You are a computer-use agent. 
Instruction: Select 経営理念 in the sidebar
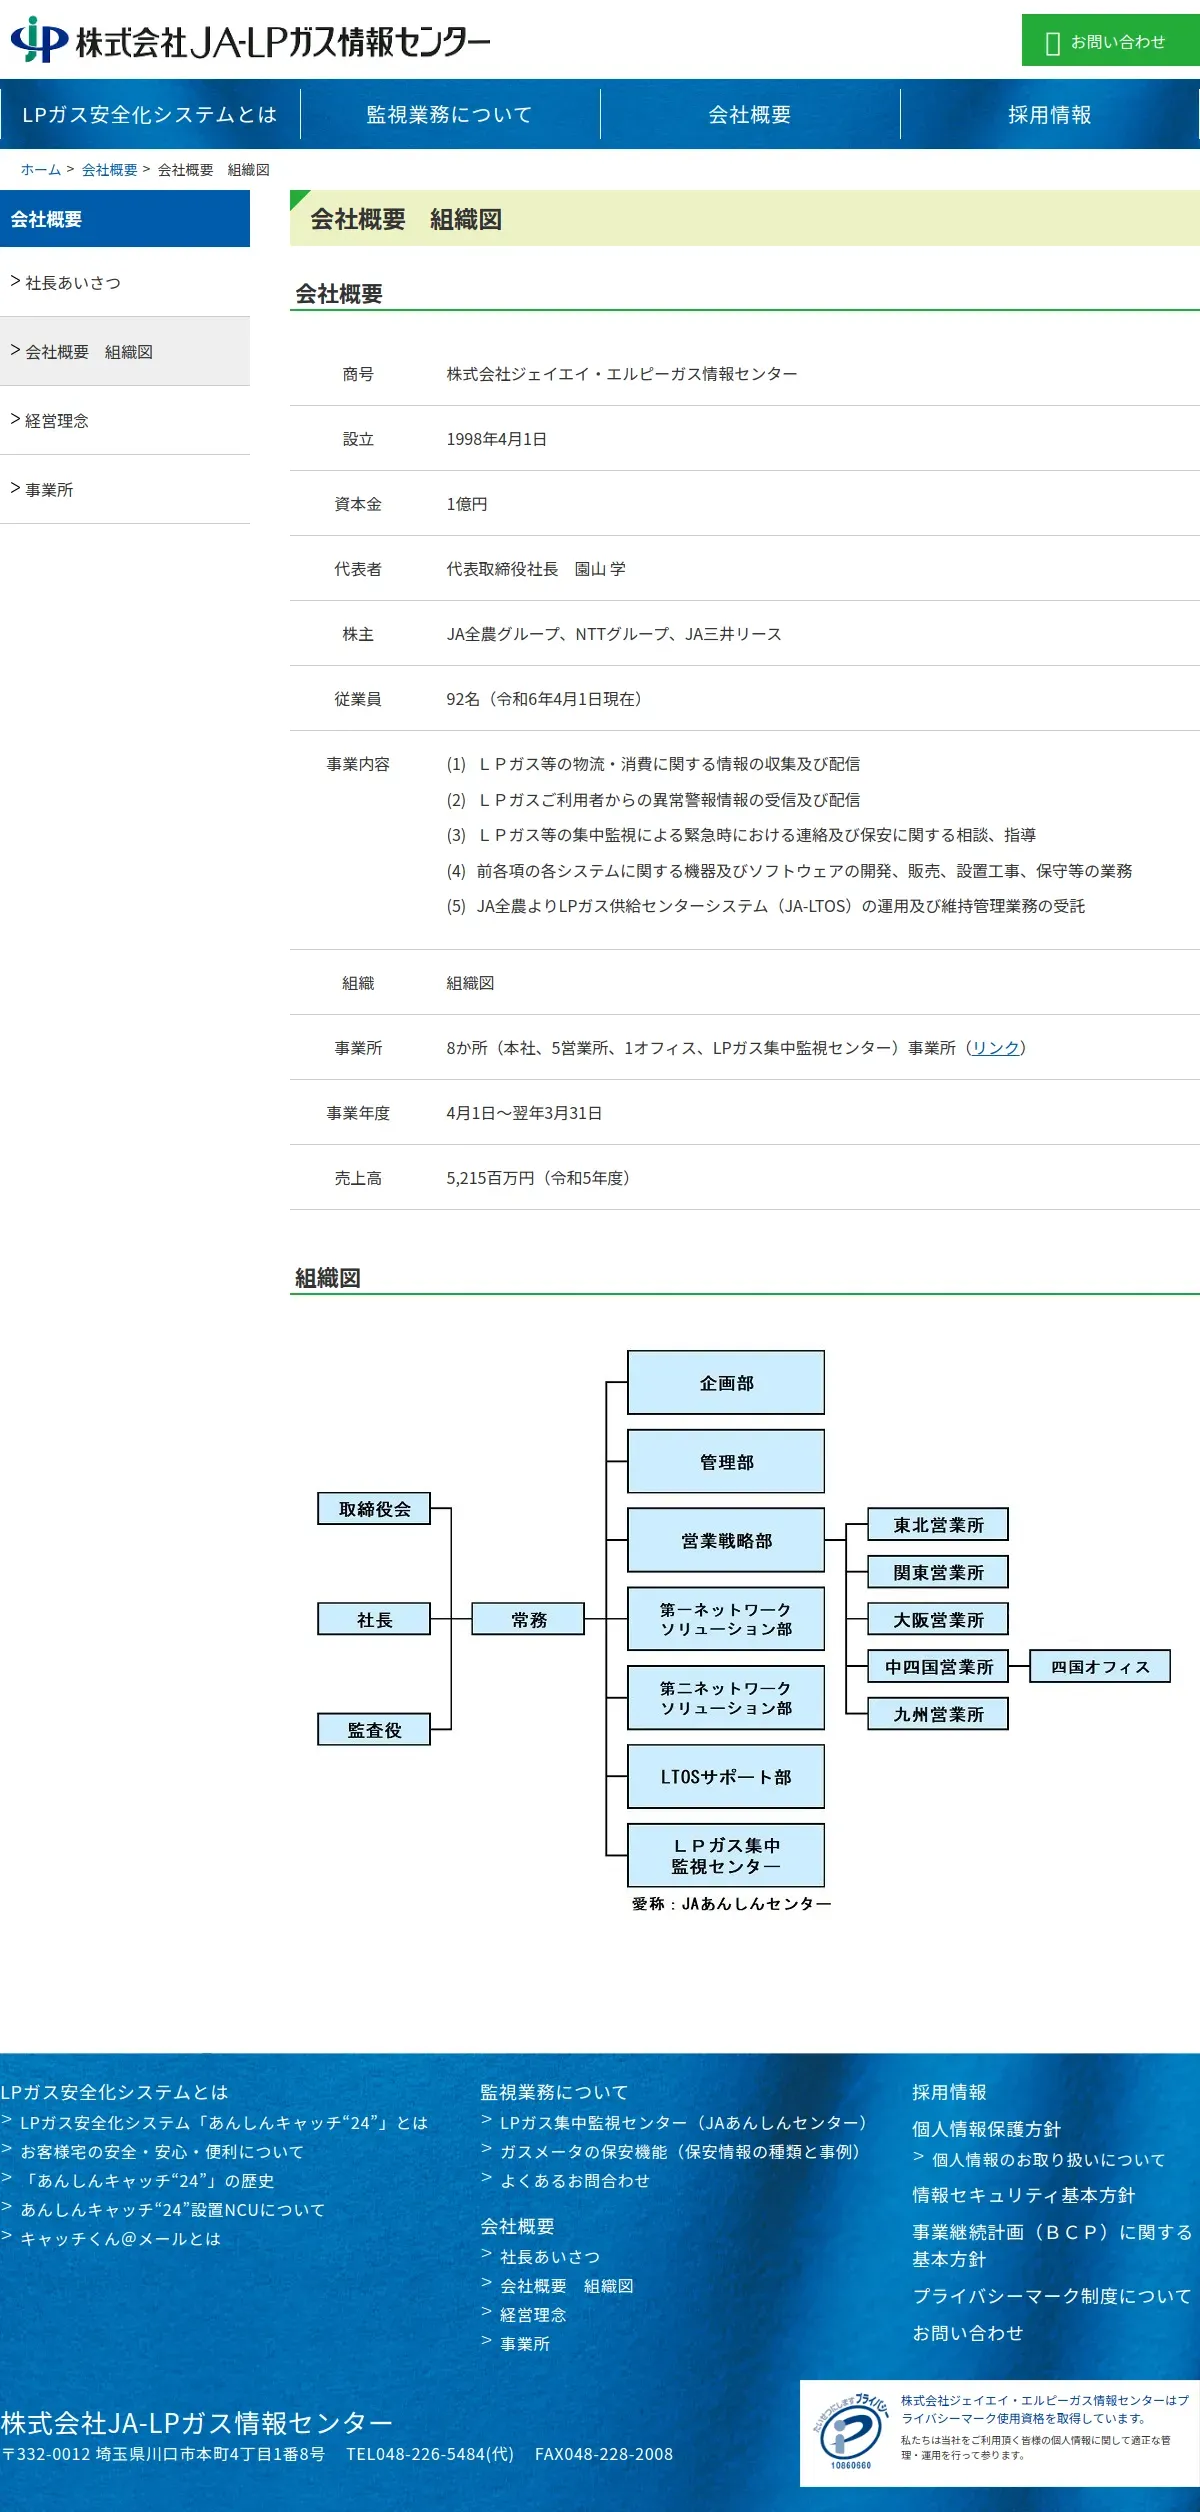click(x=125, y=420)
